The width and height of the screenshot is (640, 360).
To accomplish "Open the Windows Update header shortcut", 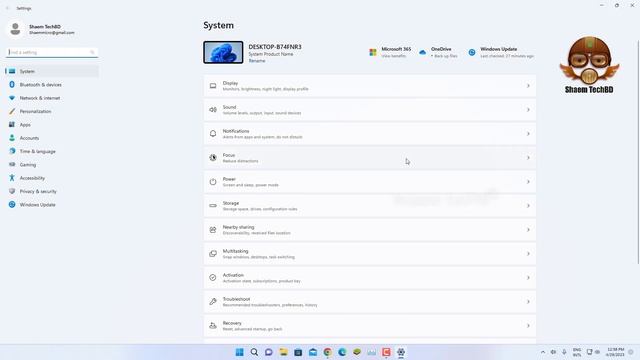I will (501, 52).
